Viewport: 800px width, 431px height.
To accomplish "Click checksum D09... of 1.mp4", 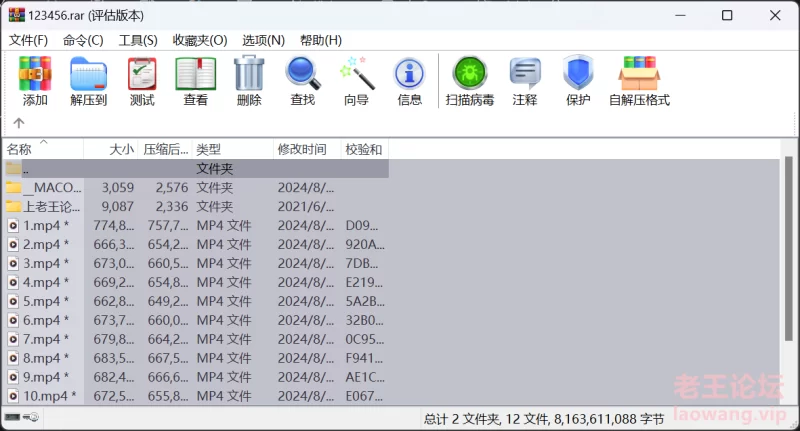I will 362,225.
